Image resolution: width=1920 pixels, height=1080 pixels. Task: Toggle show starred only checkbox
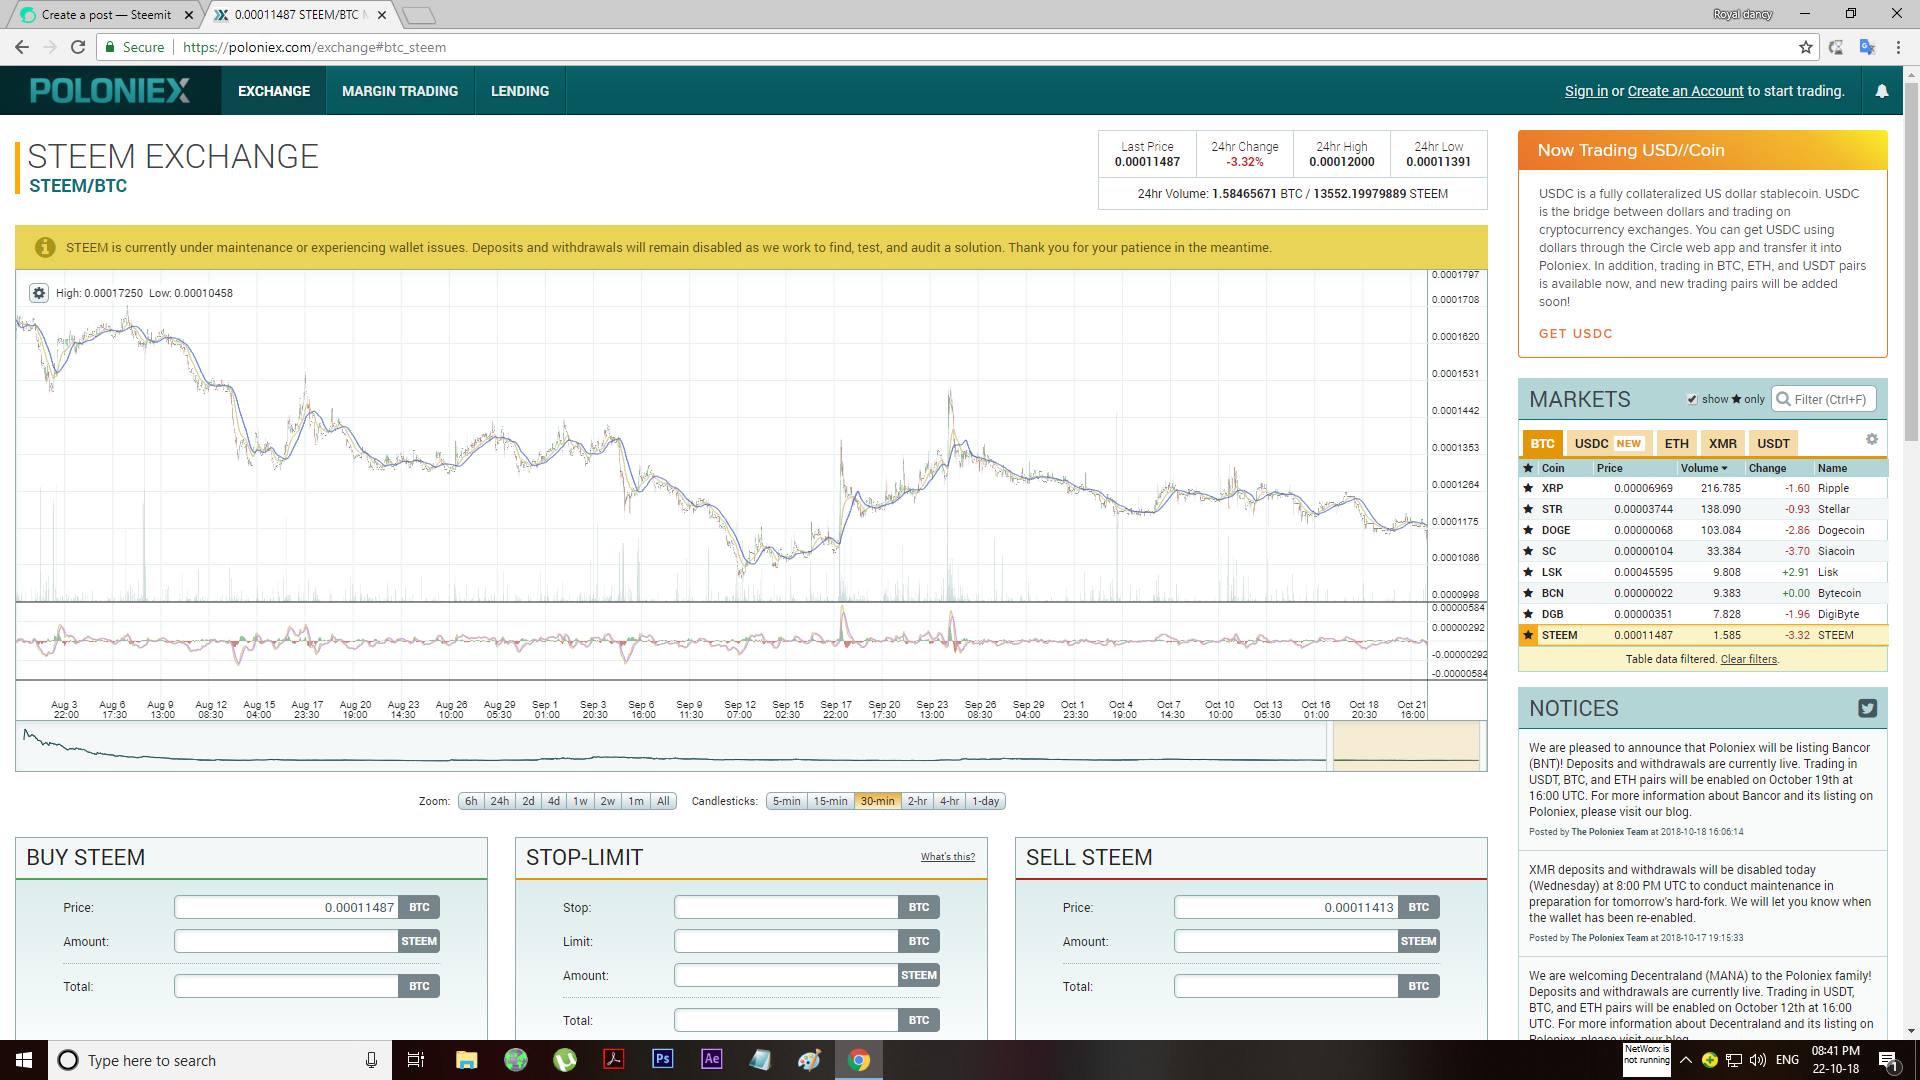click(1692, 399)
